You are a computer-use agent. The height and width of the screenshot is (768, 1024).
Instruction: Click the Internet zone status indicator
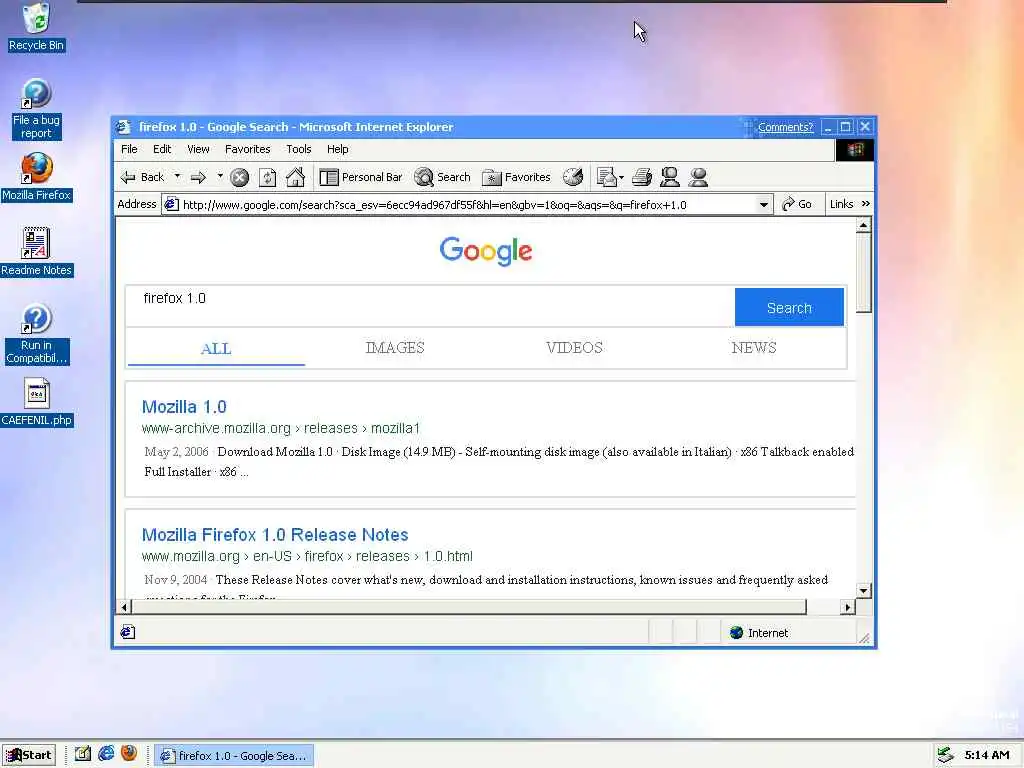pyautogui.click(x=760, y=633)
